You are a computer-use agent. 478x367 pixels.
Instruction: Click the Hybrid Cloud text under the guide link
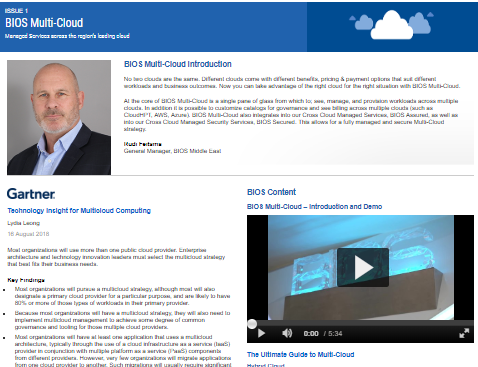tap(266, 365)
